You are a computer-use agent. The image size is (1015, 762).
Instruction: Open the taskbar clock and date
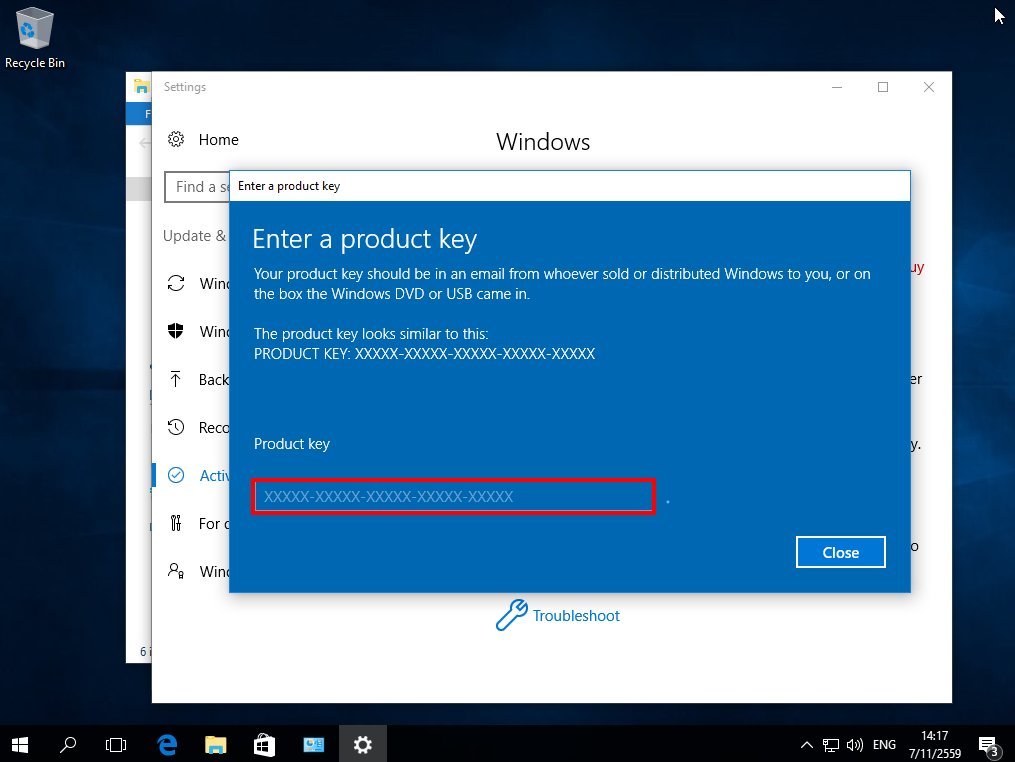[935, 745]
